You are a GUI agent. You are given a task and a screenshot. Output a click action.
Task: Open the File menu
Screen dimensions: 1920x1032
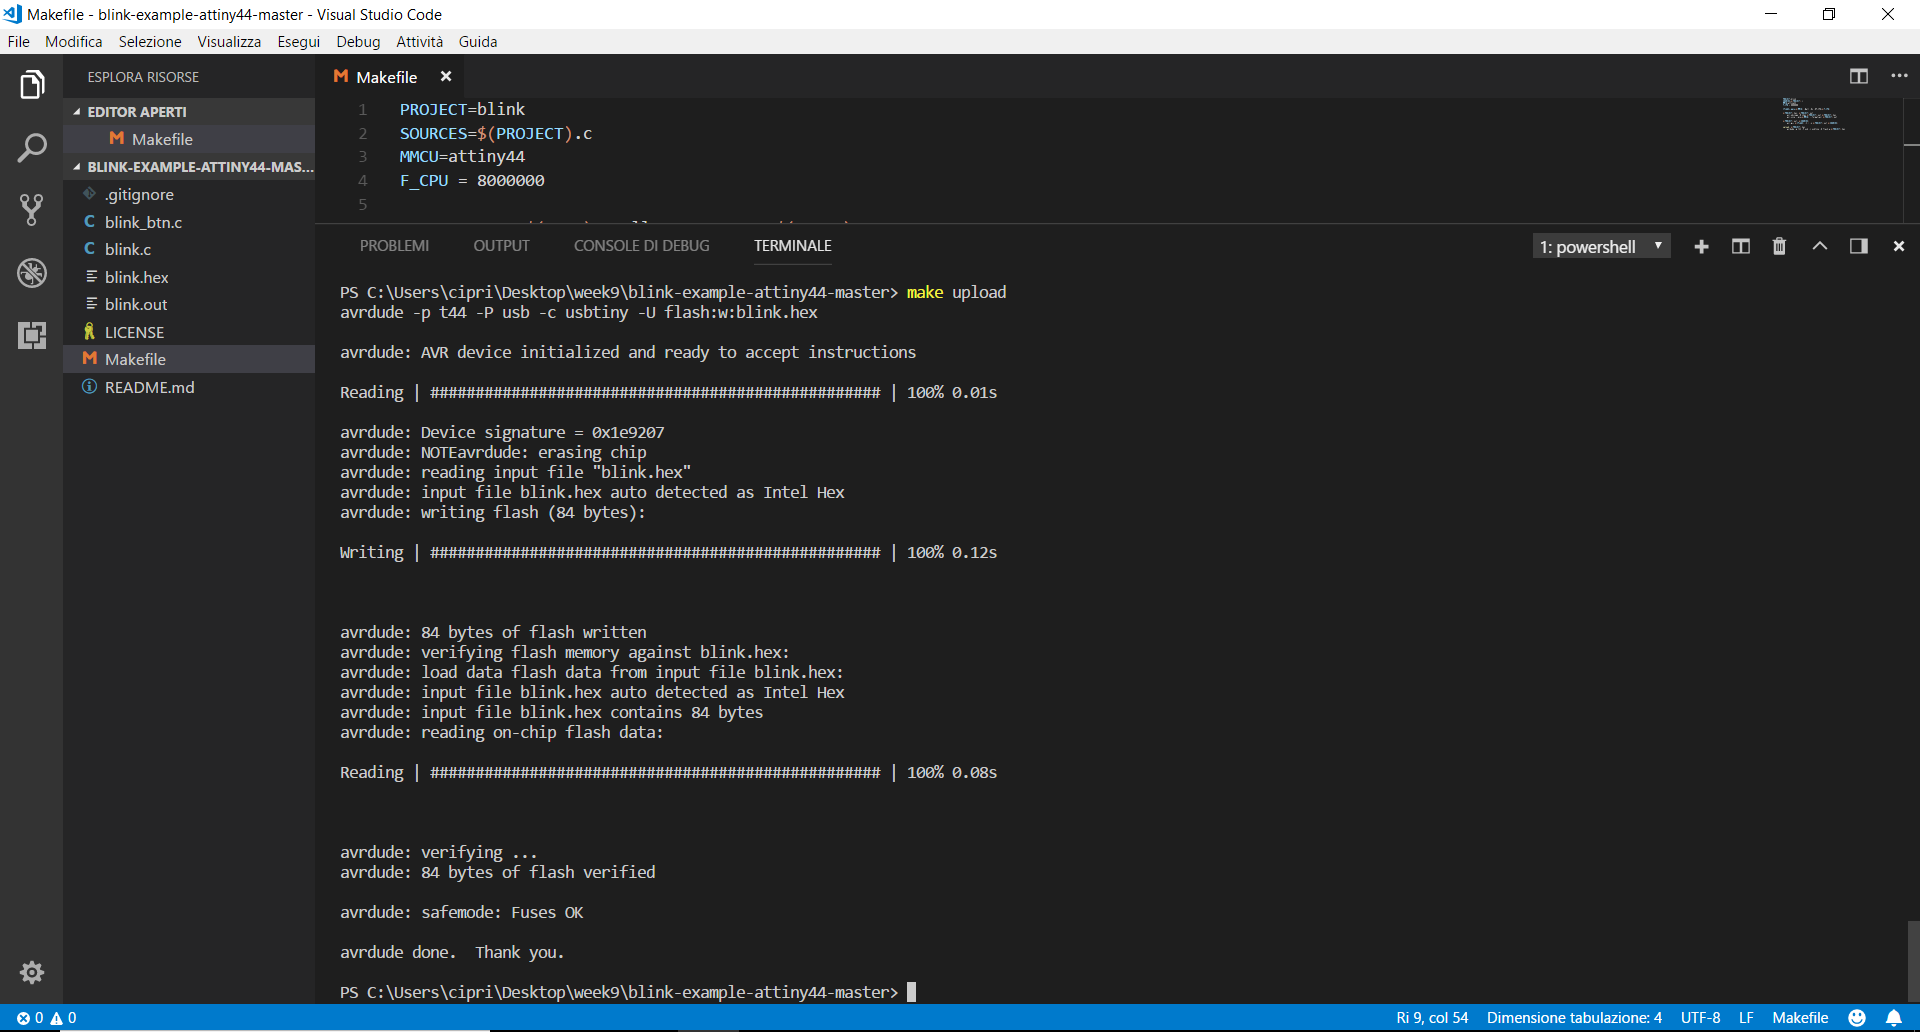(19, 42)
